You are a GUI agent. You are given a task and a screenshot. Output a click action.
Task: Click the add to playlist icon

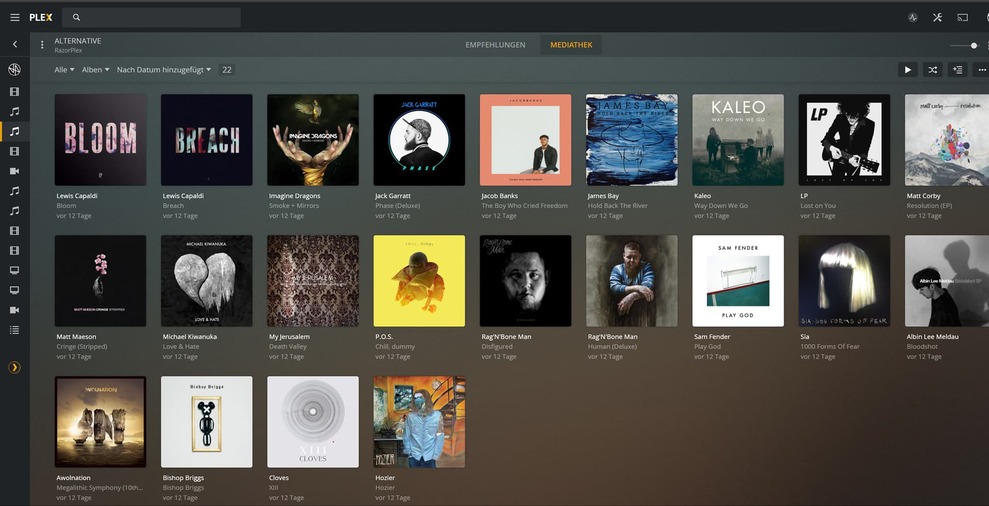(957, 70)
